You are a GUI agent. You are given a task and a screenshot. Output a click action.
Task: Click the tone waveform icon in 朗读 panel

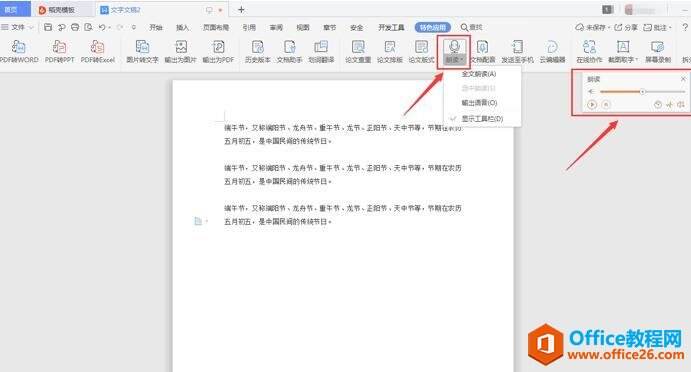[x=669, y=104]
